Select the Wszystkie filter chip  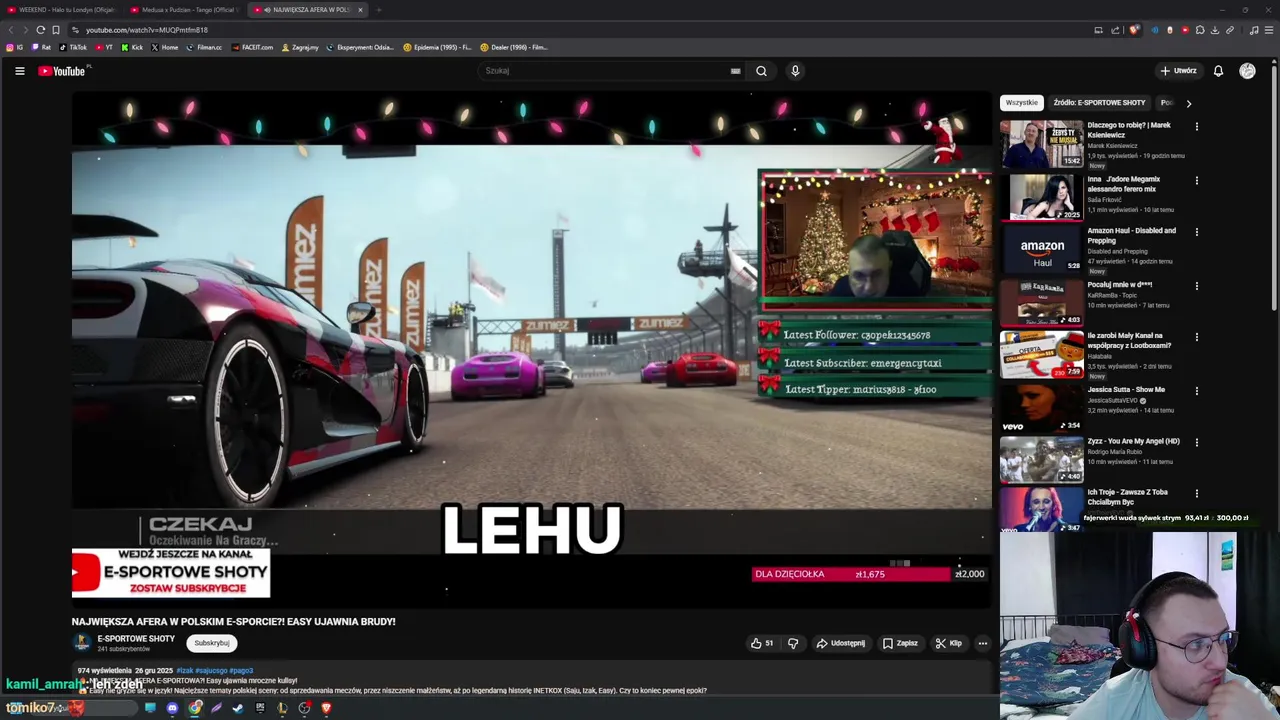click(x=1022, y=103)
